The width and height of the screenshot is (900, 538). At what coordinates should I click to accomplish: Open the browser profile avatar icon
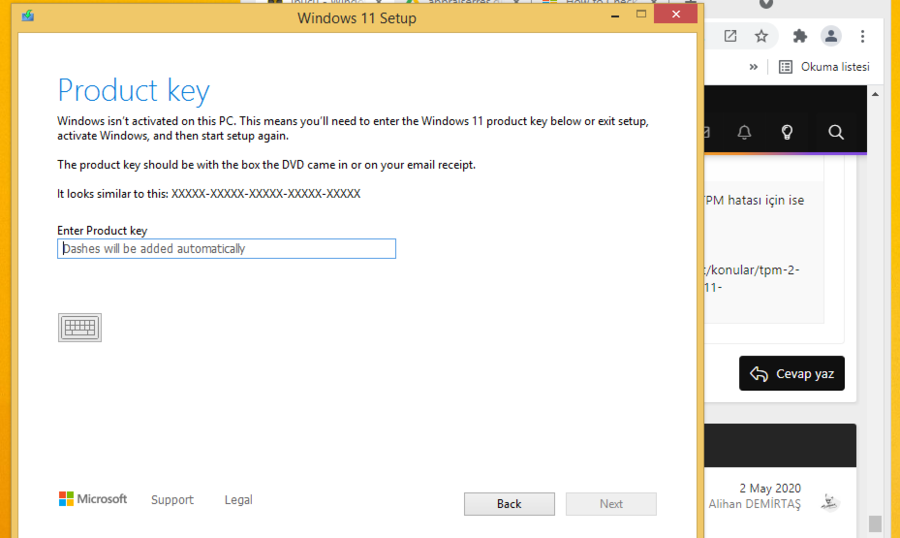click(x=831, y=36)
